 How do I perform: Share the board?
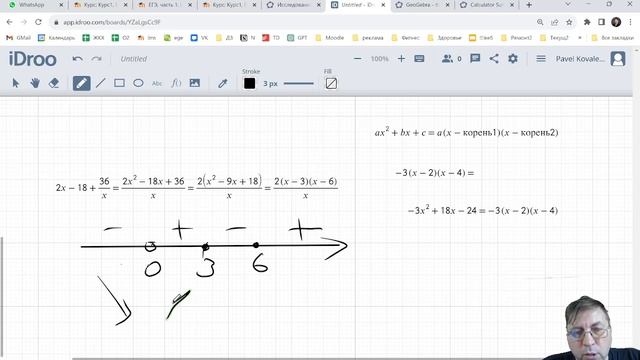[494, 59]
